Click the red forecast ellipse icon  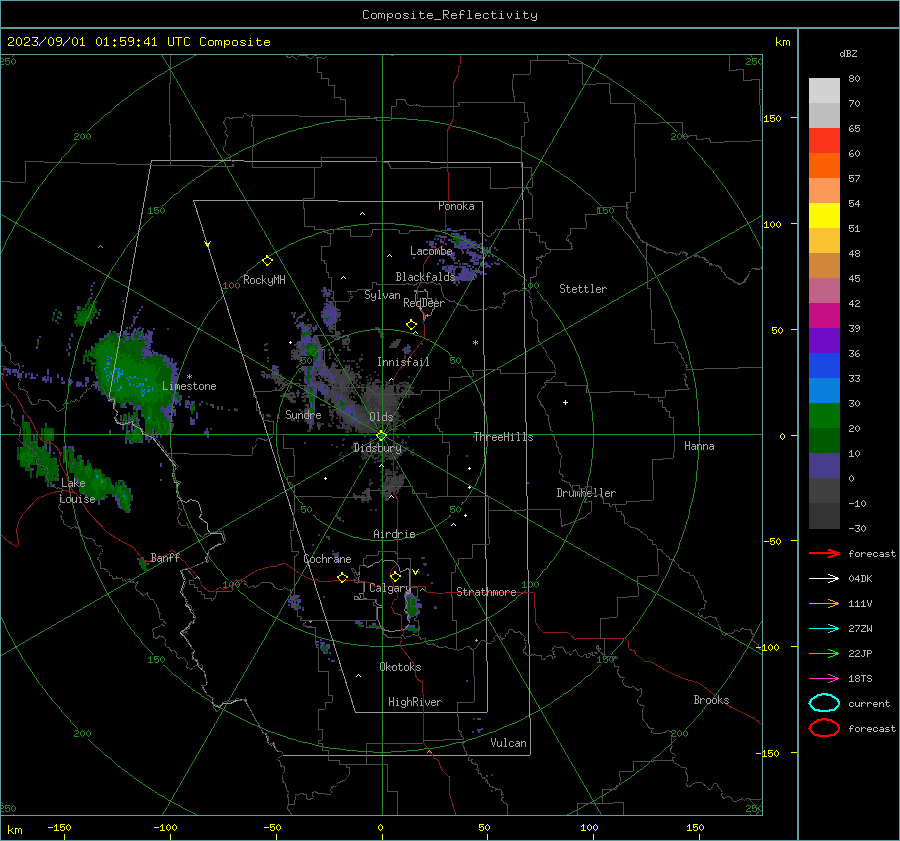coord(824,728)
